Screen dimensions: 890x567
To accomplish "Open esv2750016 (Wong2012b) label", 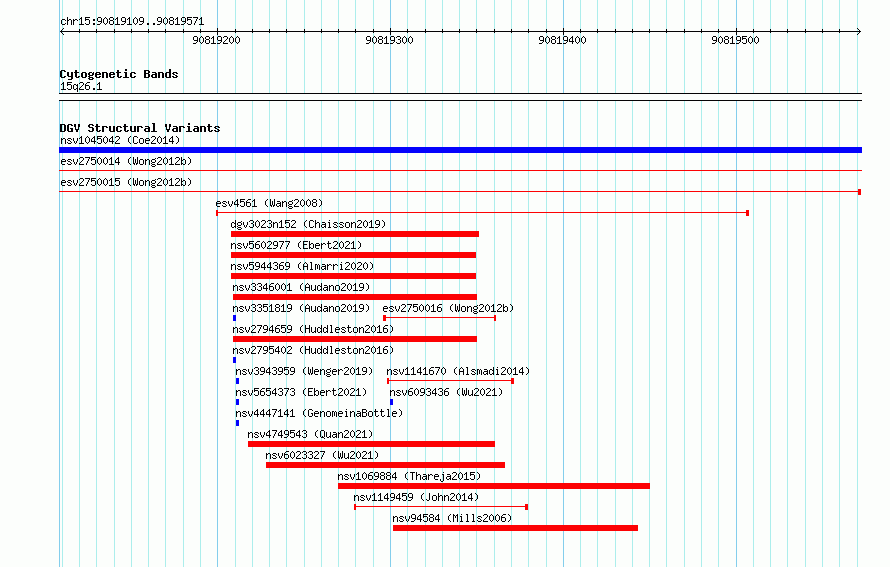I will [x=448, y=308].
